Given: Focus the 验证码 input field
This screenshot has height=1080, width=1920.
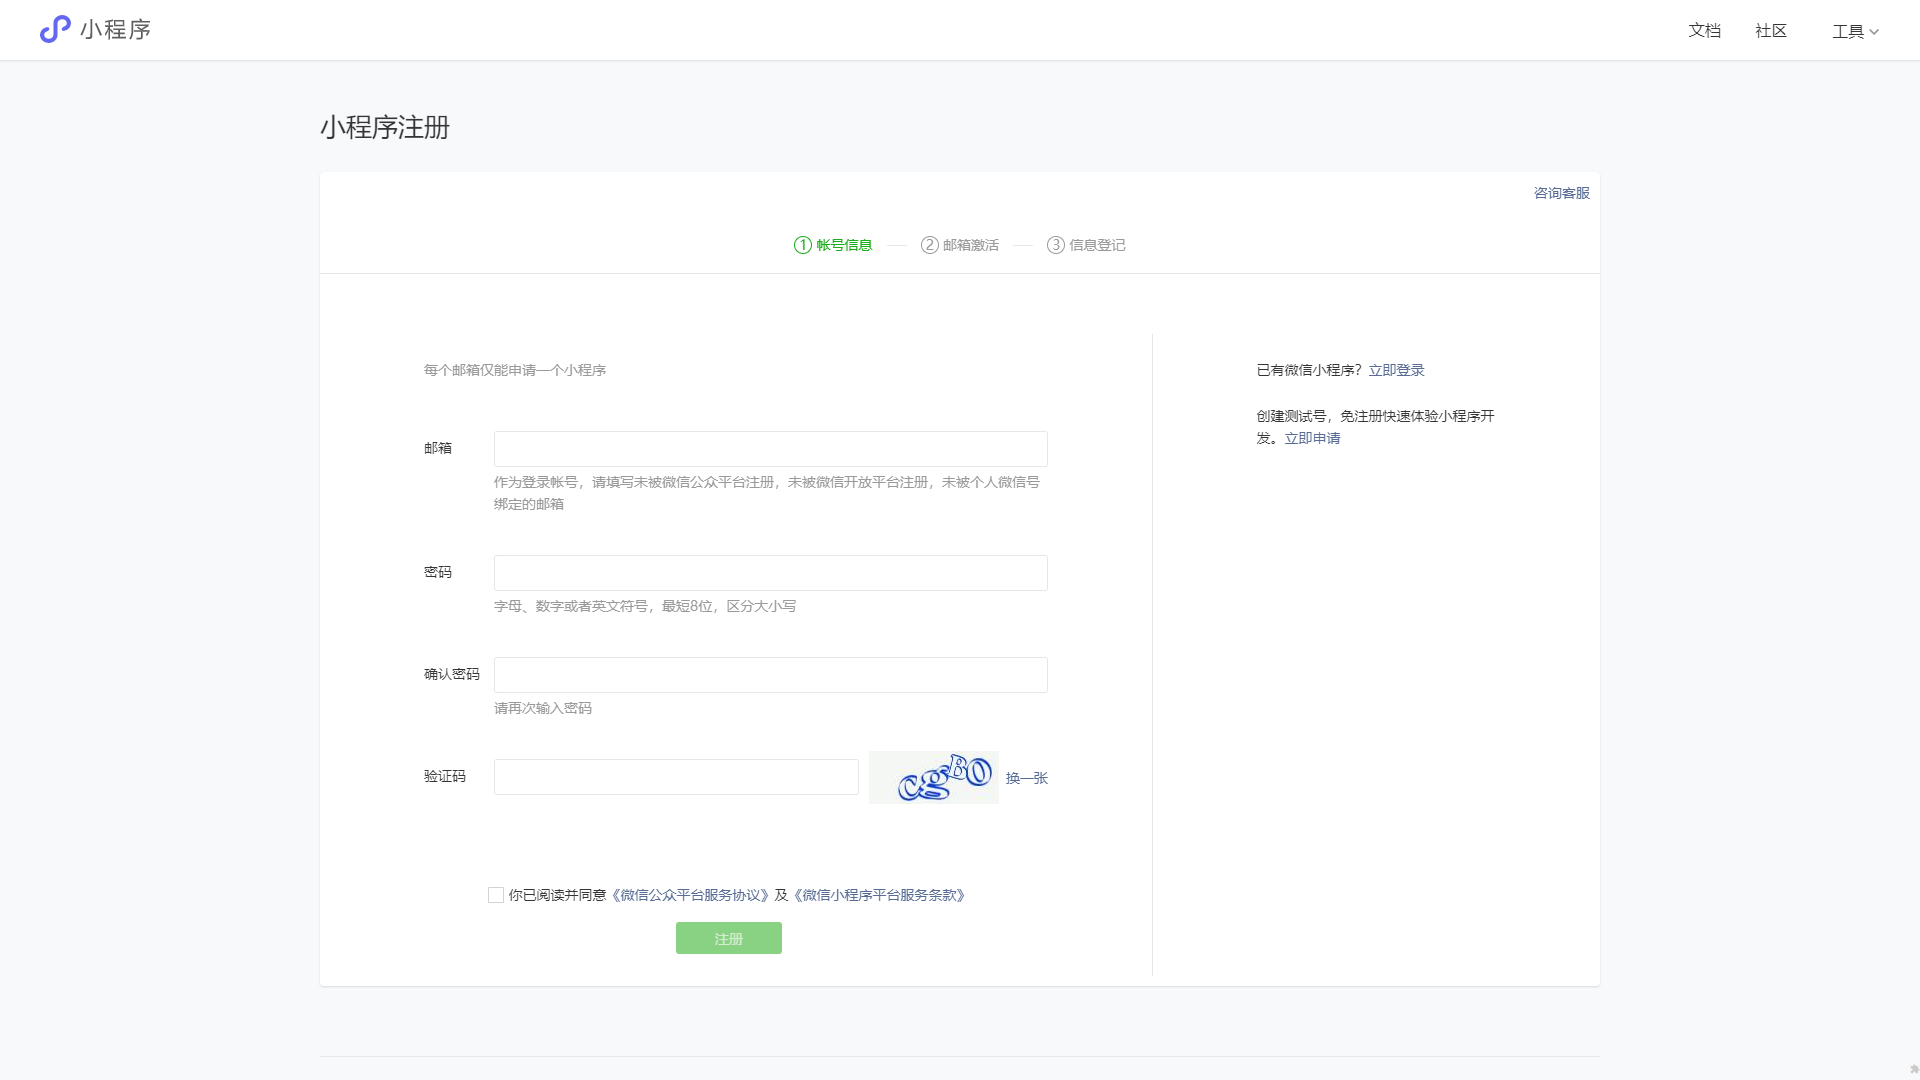Looking at the screenshot, I should pyautogui.click(x=676, y=777).
